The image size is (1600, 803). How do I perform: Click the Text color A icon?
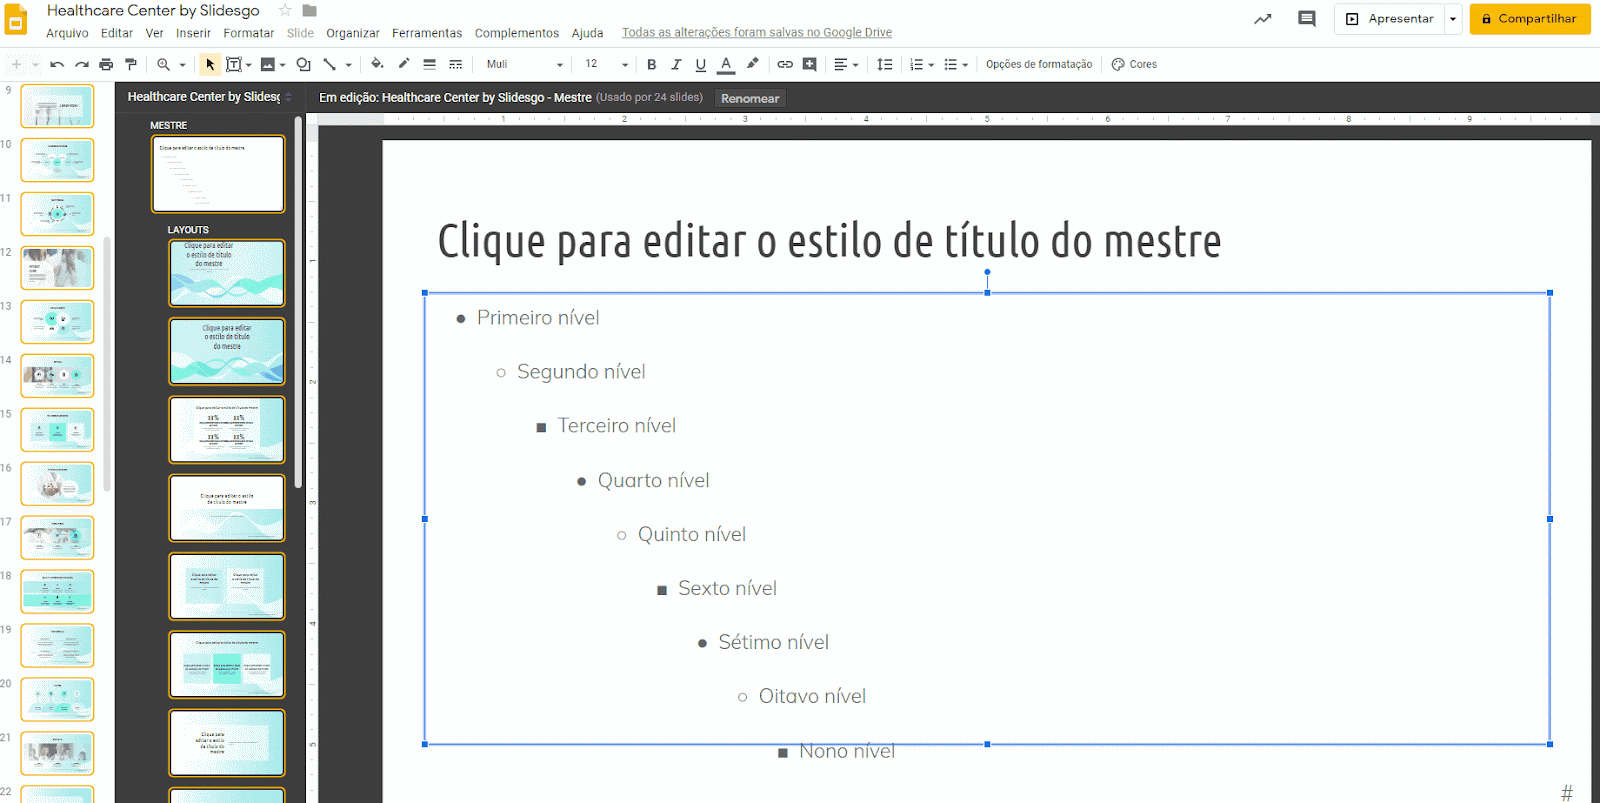(x=726, y=64)
